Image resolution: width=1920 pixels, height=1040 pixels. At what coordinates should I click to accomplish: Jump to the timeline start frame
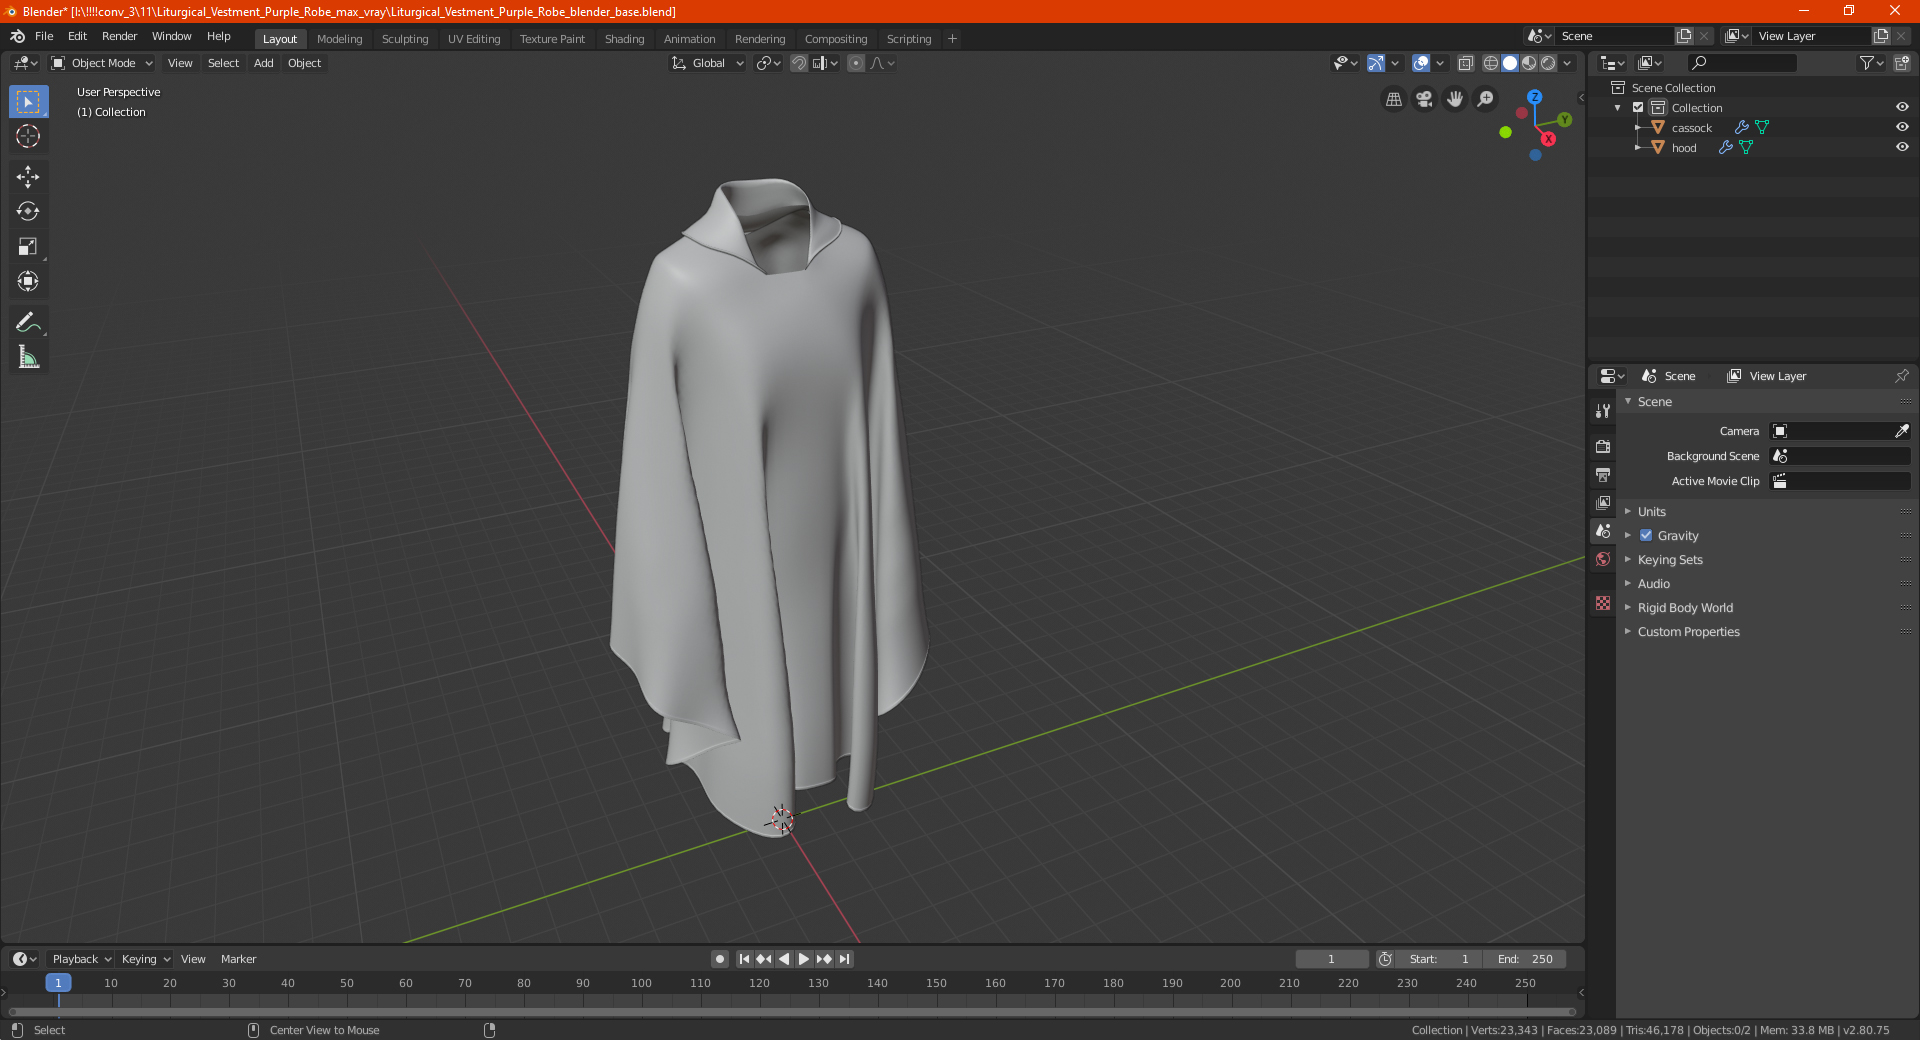744,959
